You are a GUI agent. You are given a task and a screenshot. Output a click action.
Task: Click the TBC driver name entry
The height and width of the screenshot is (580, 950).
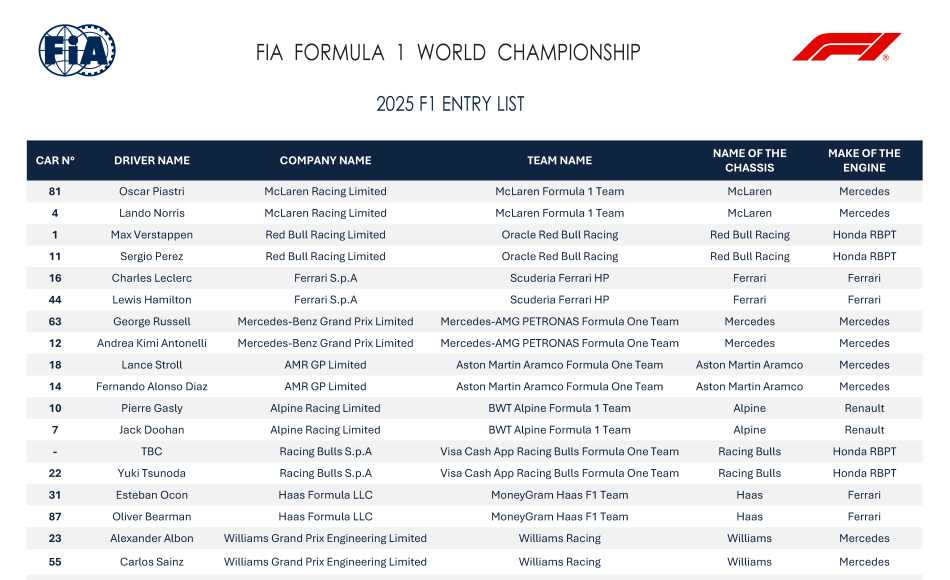tap(152, 452)
